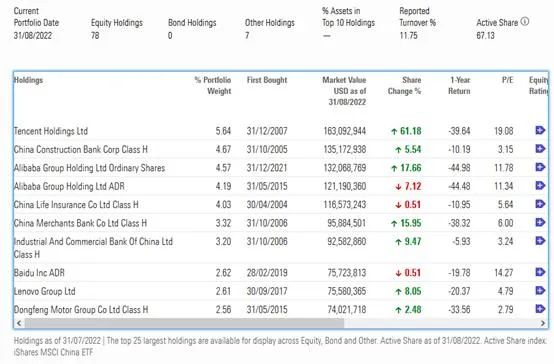This screenshot has width=554, height=364.
Task: Sort table by 1-Year Return header
Action: tap(459, 86)
